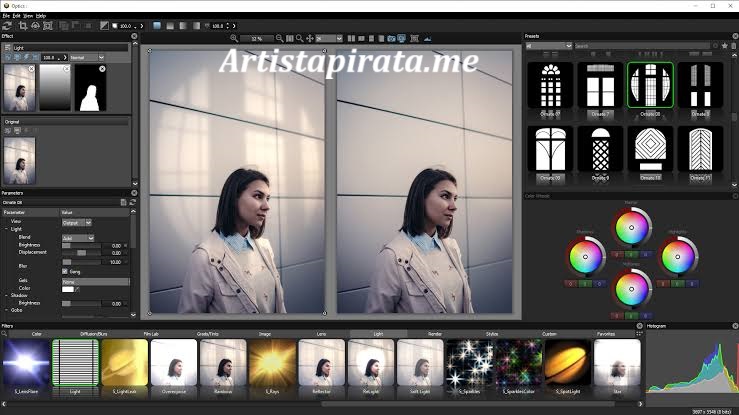
Task: Click the Presets favorites star icon
Action: click(725, 46)
